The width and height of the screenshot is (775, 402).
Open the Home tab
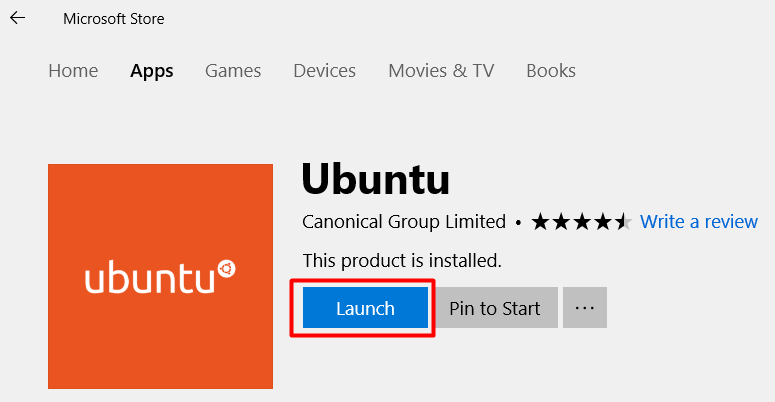pos(73,71)
